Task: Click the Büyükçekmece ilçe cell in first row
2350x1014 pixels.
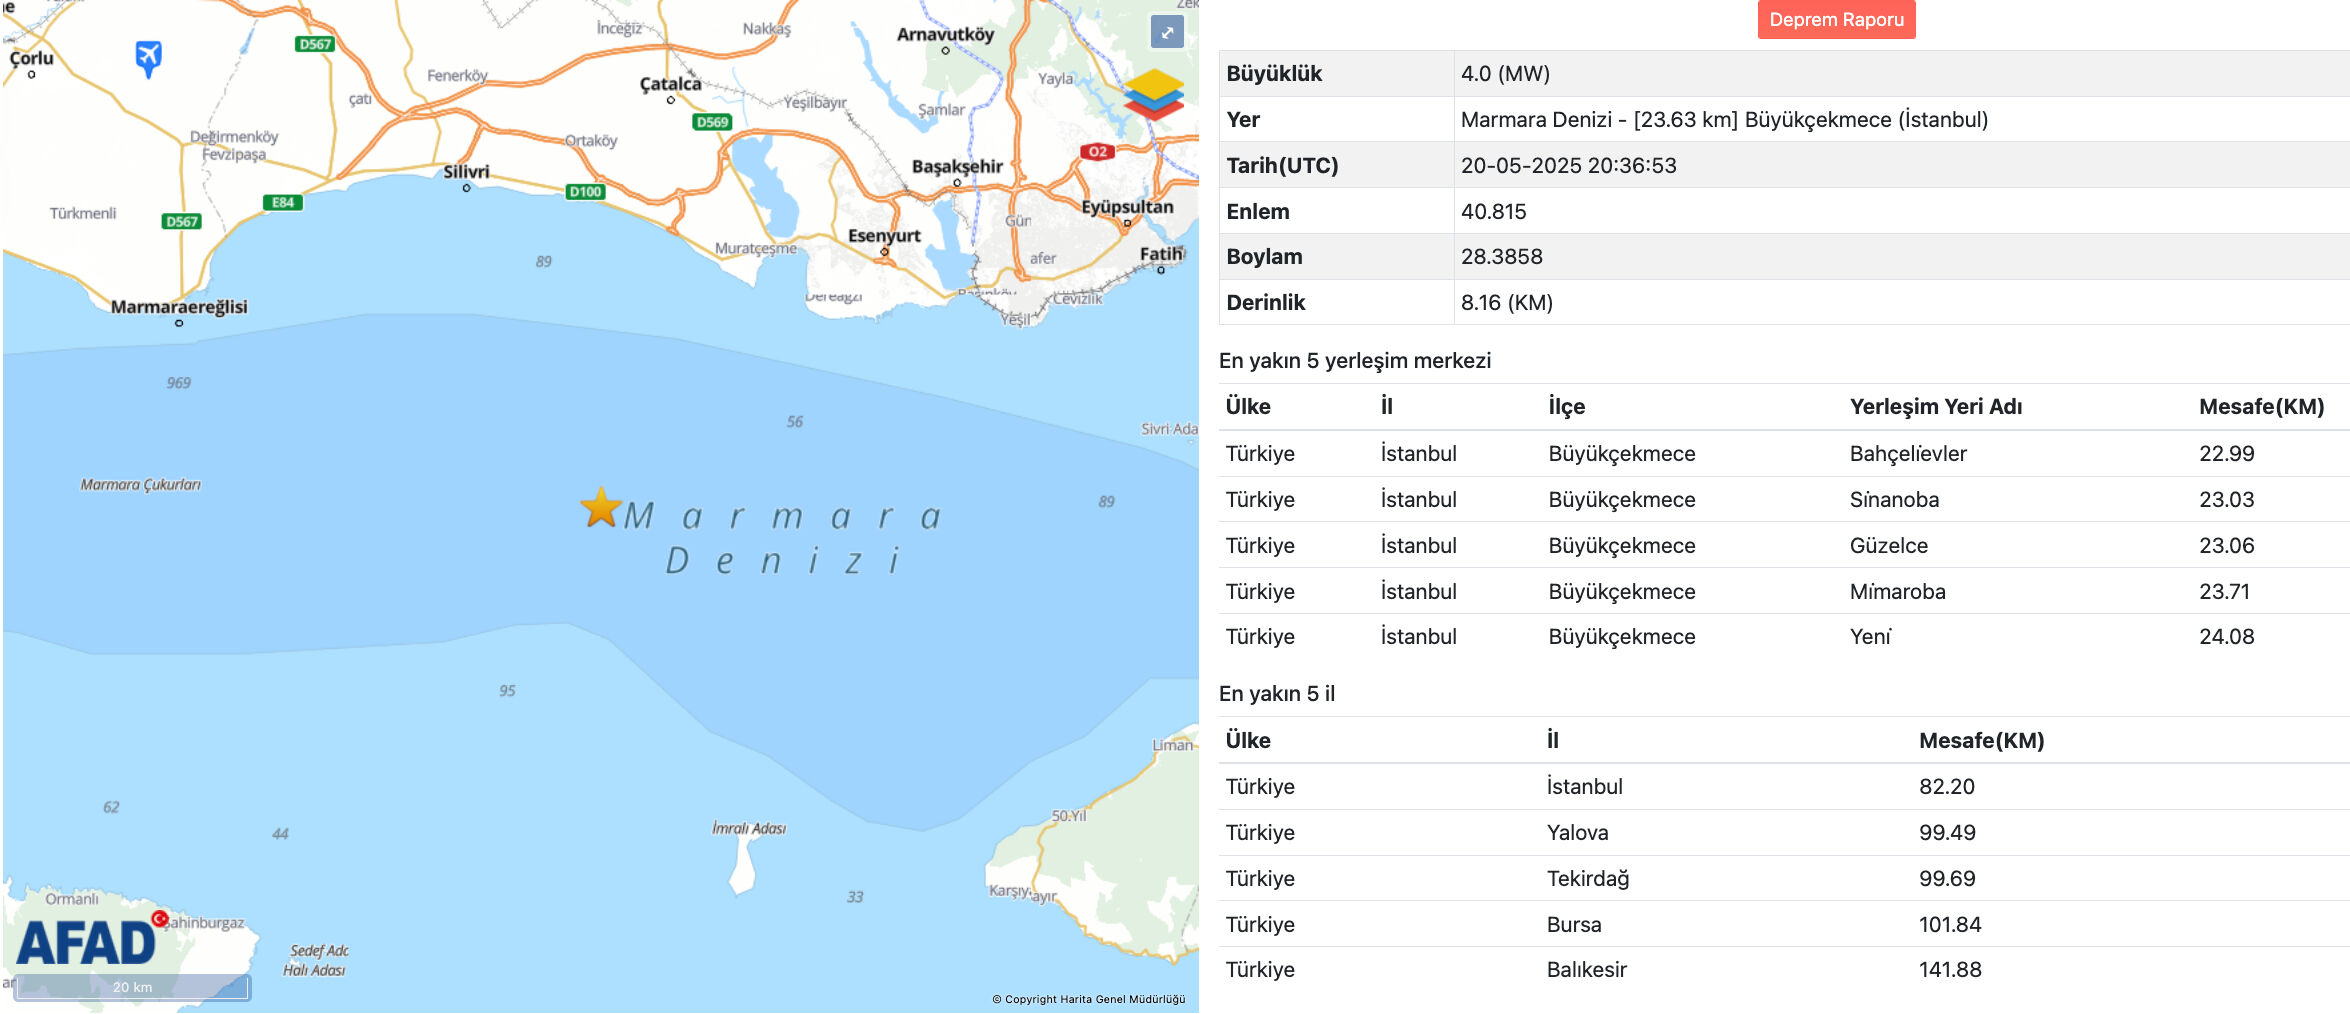Action: [1622, 453]
